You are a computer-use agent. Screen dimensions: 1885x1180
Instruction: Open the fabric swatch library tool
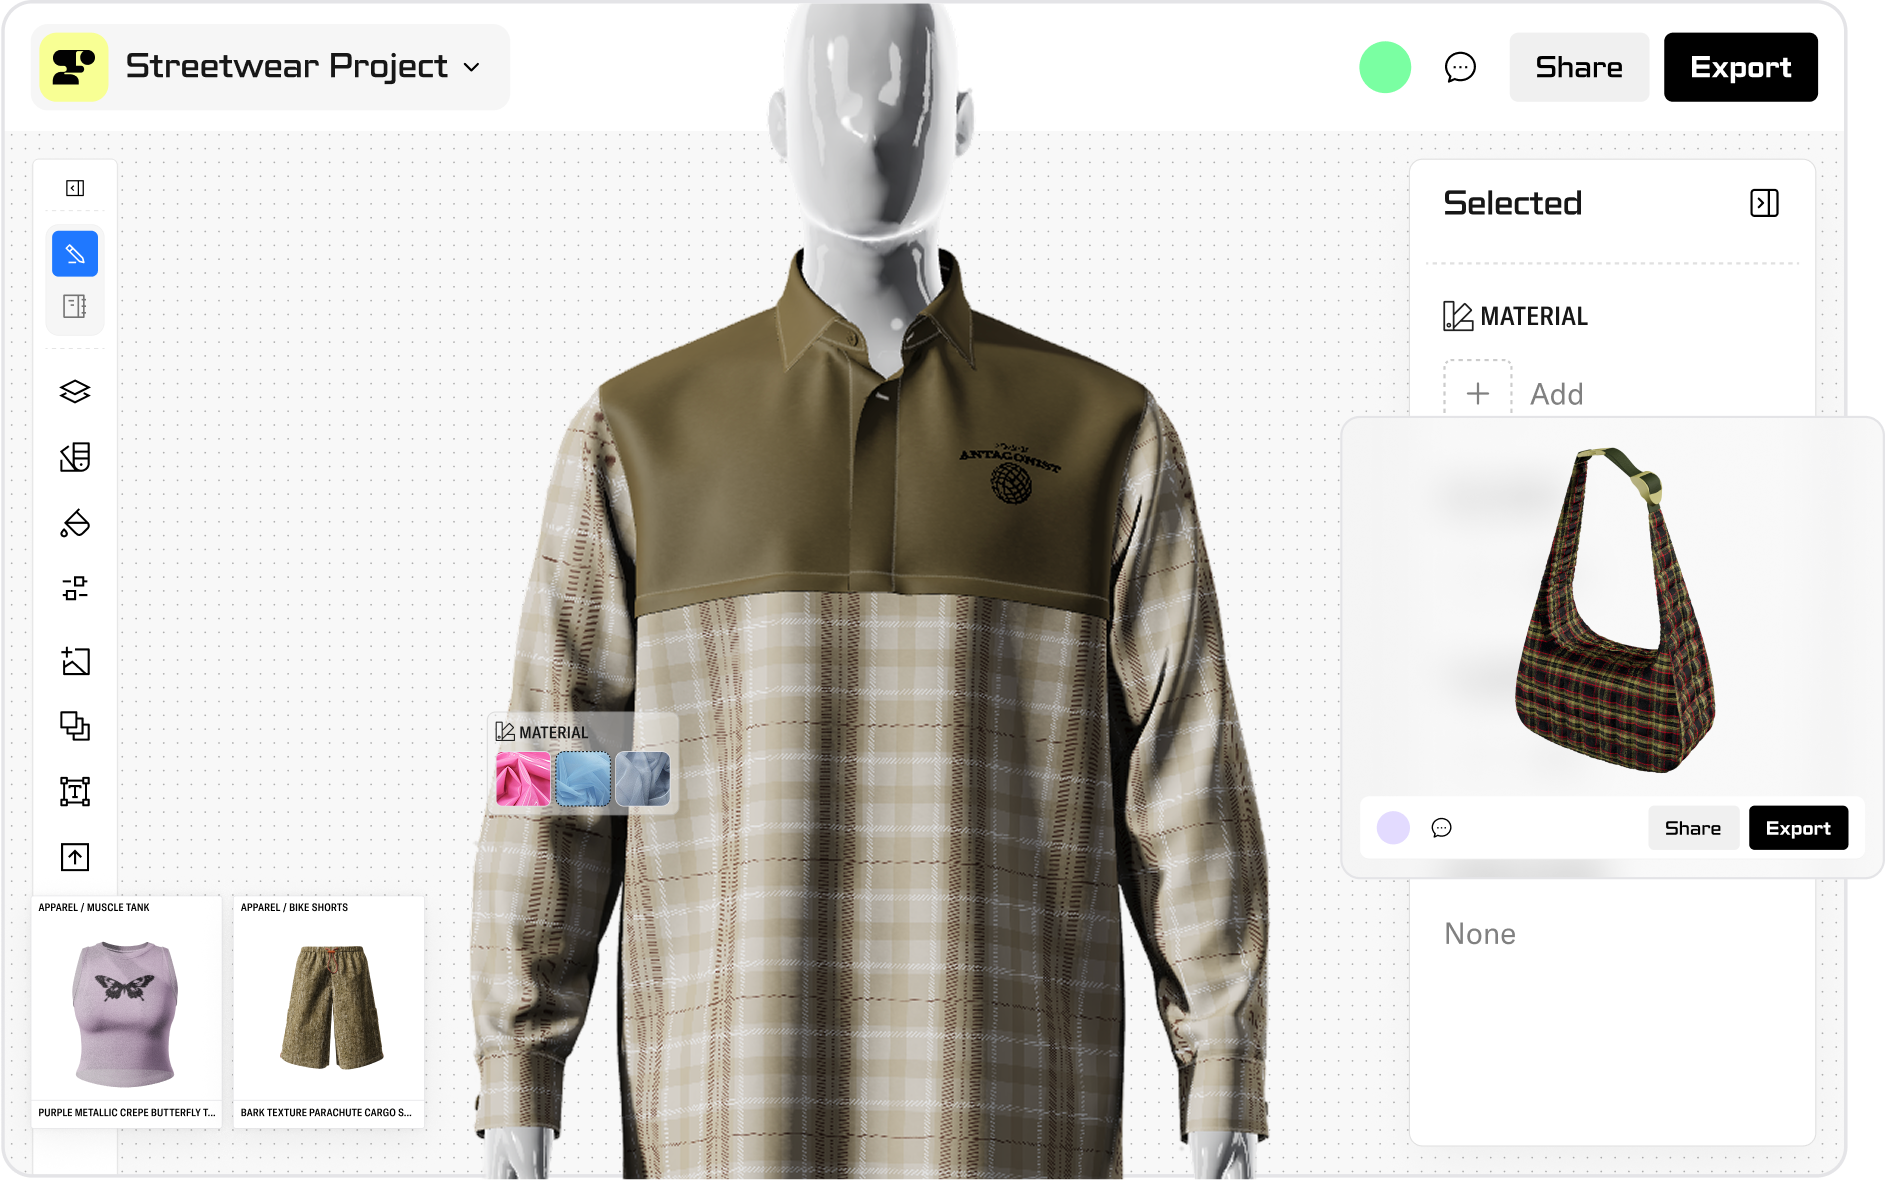(x=75, y=457)
